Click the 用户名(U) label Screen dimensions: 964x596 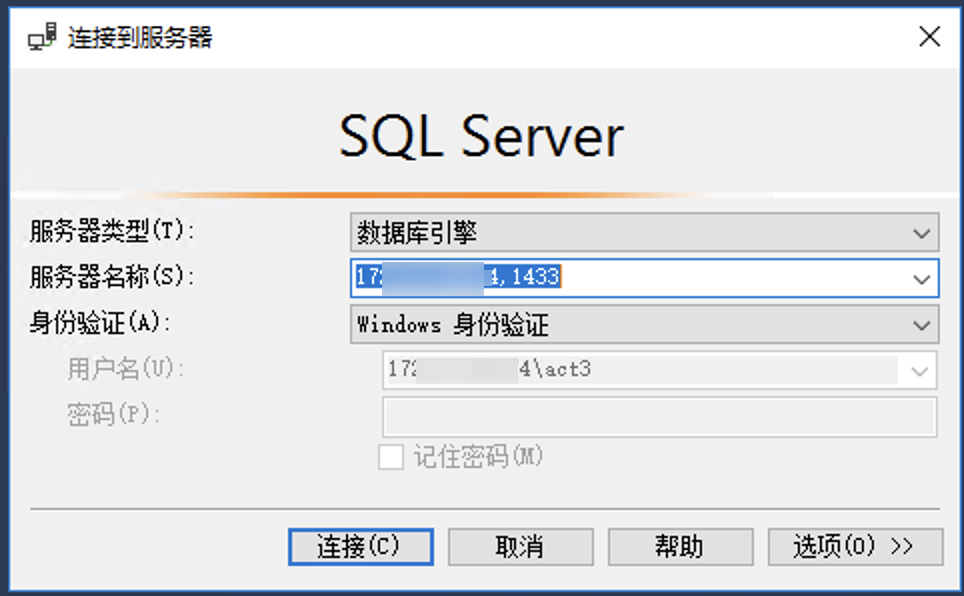click(x=127, y=369)
